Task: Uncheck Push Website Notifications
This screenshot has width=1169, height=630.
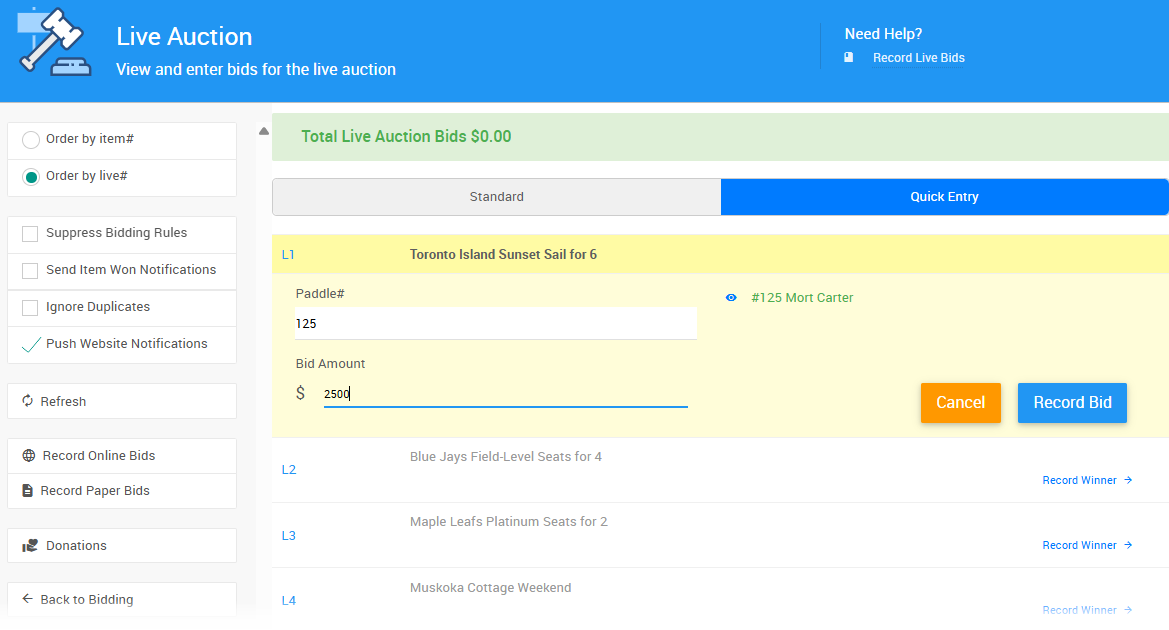Action: 31,344
